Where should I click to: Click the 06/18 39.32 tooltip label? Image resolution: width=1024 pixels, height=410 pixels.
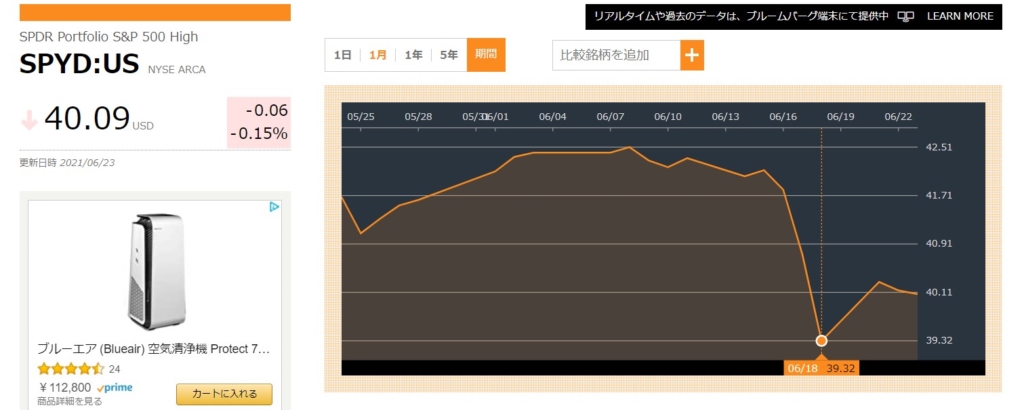pos(821,368)
